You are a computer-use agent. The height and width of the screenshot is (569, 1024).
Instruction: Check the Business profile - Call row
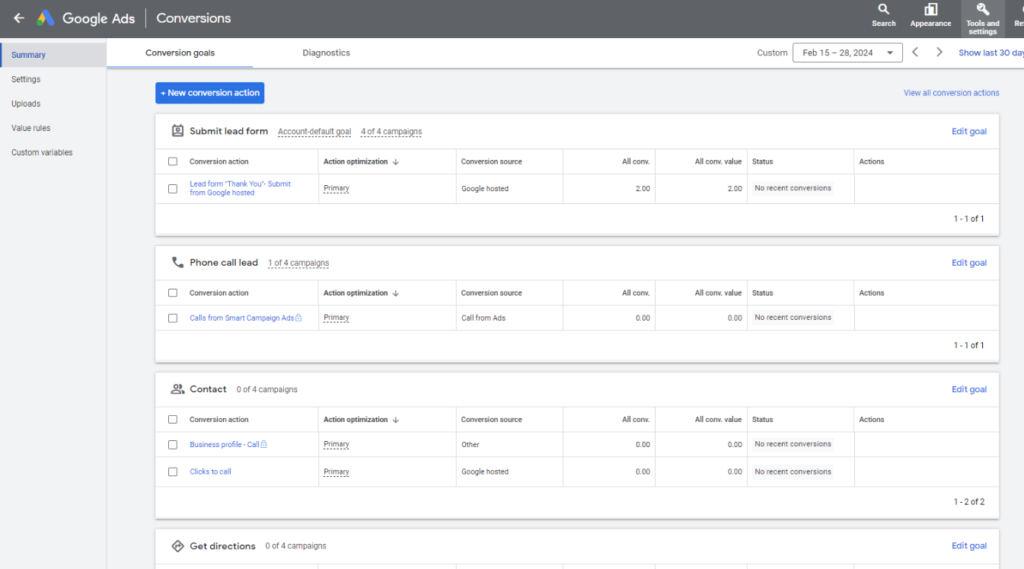pyautogui.click(x=172, y=445)
